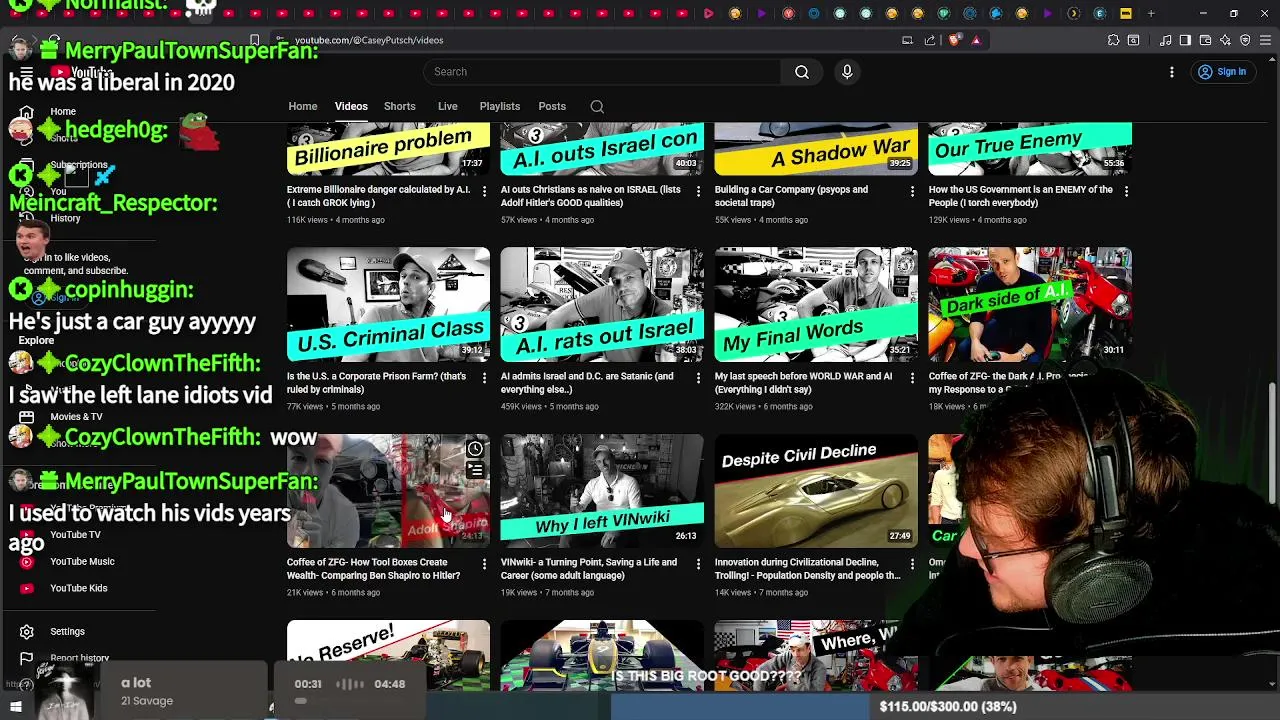Open the Playlists tab
The width and height of the screenshot is (1280, 720).
pos(500,106)
